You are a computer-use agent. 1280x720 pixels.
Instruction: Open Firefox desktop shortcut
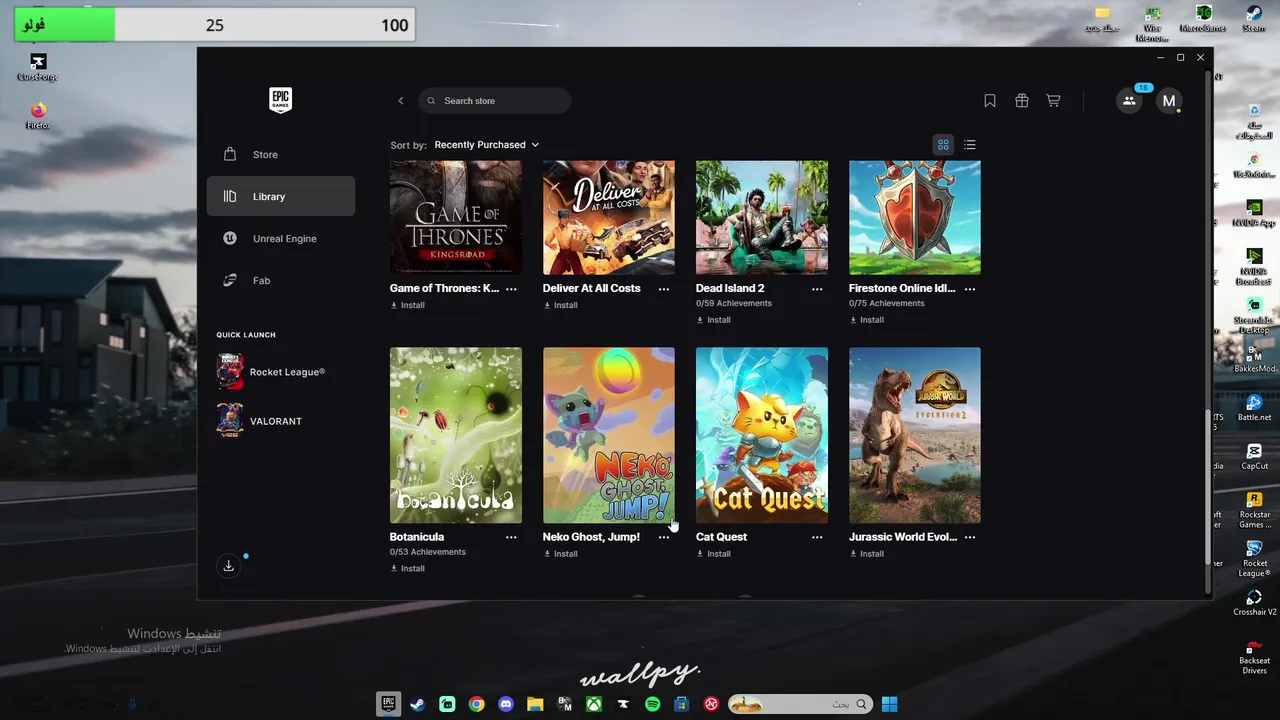[38, 115]
